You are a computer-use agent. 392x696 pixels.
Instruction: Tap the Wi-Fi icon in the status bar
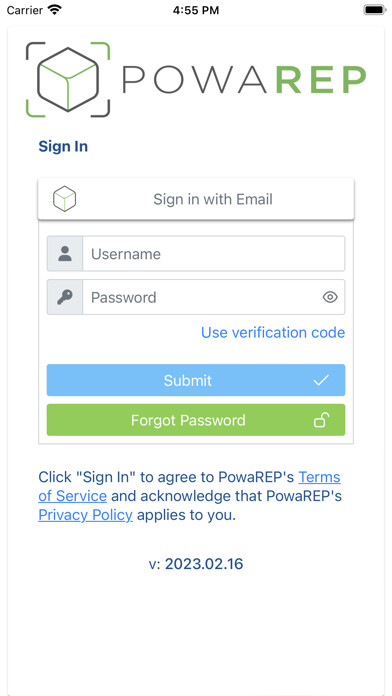(x=55, y=10)
